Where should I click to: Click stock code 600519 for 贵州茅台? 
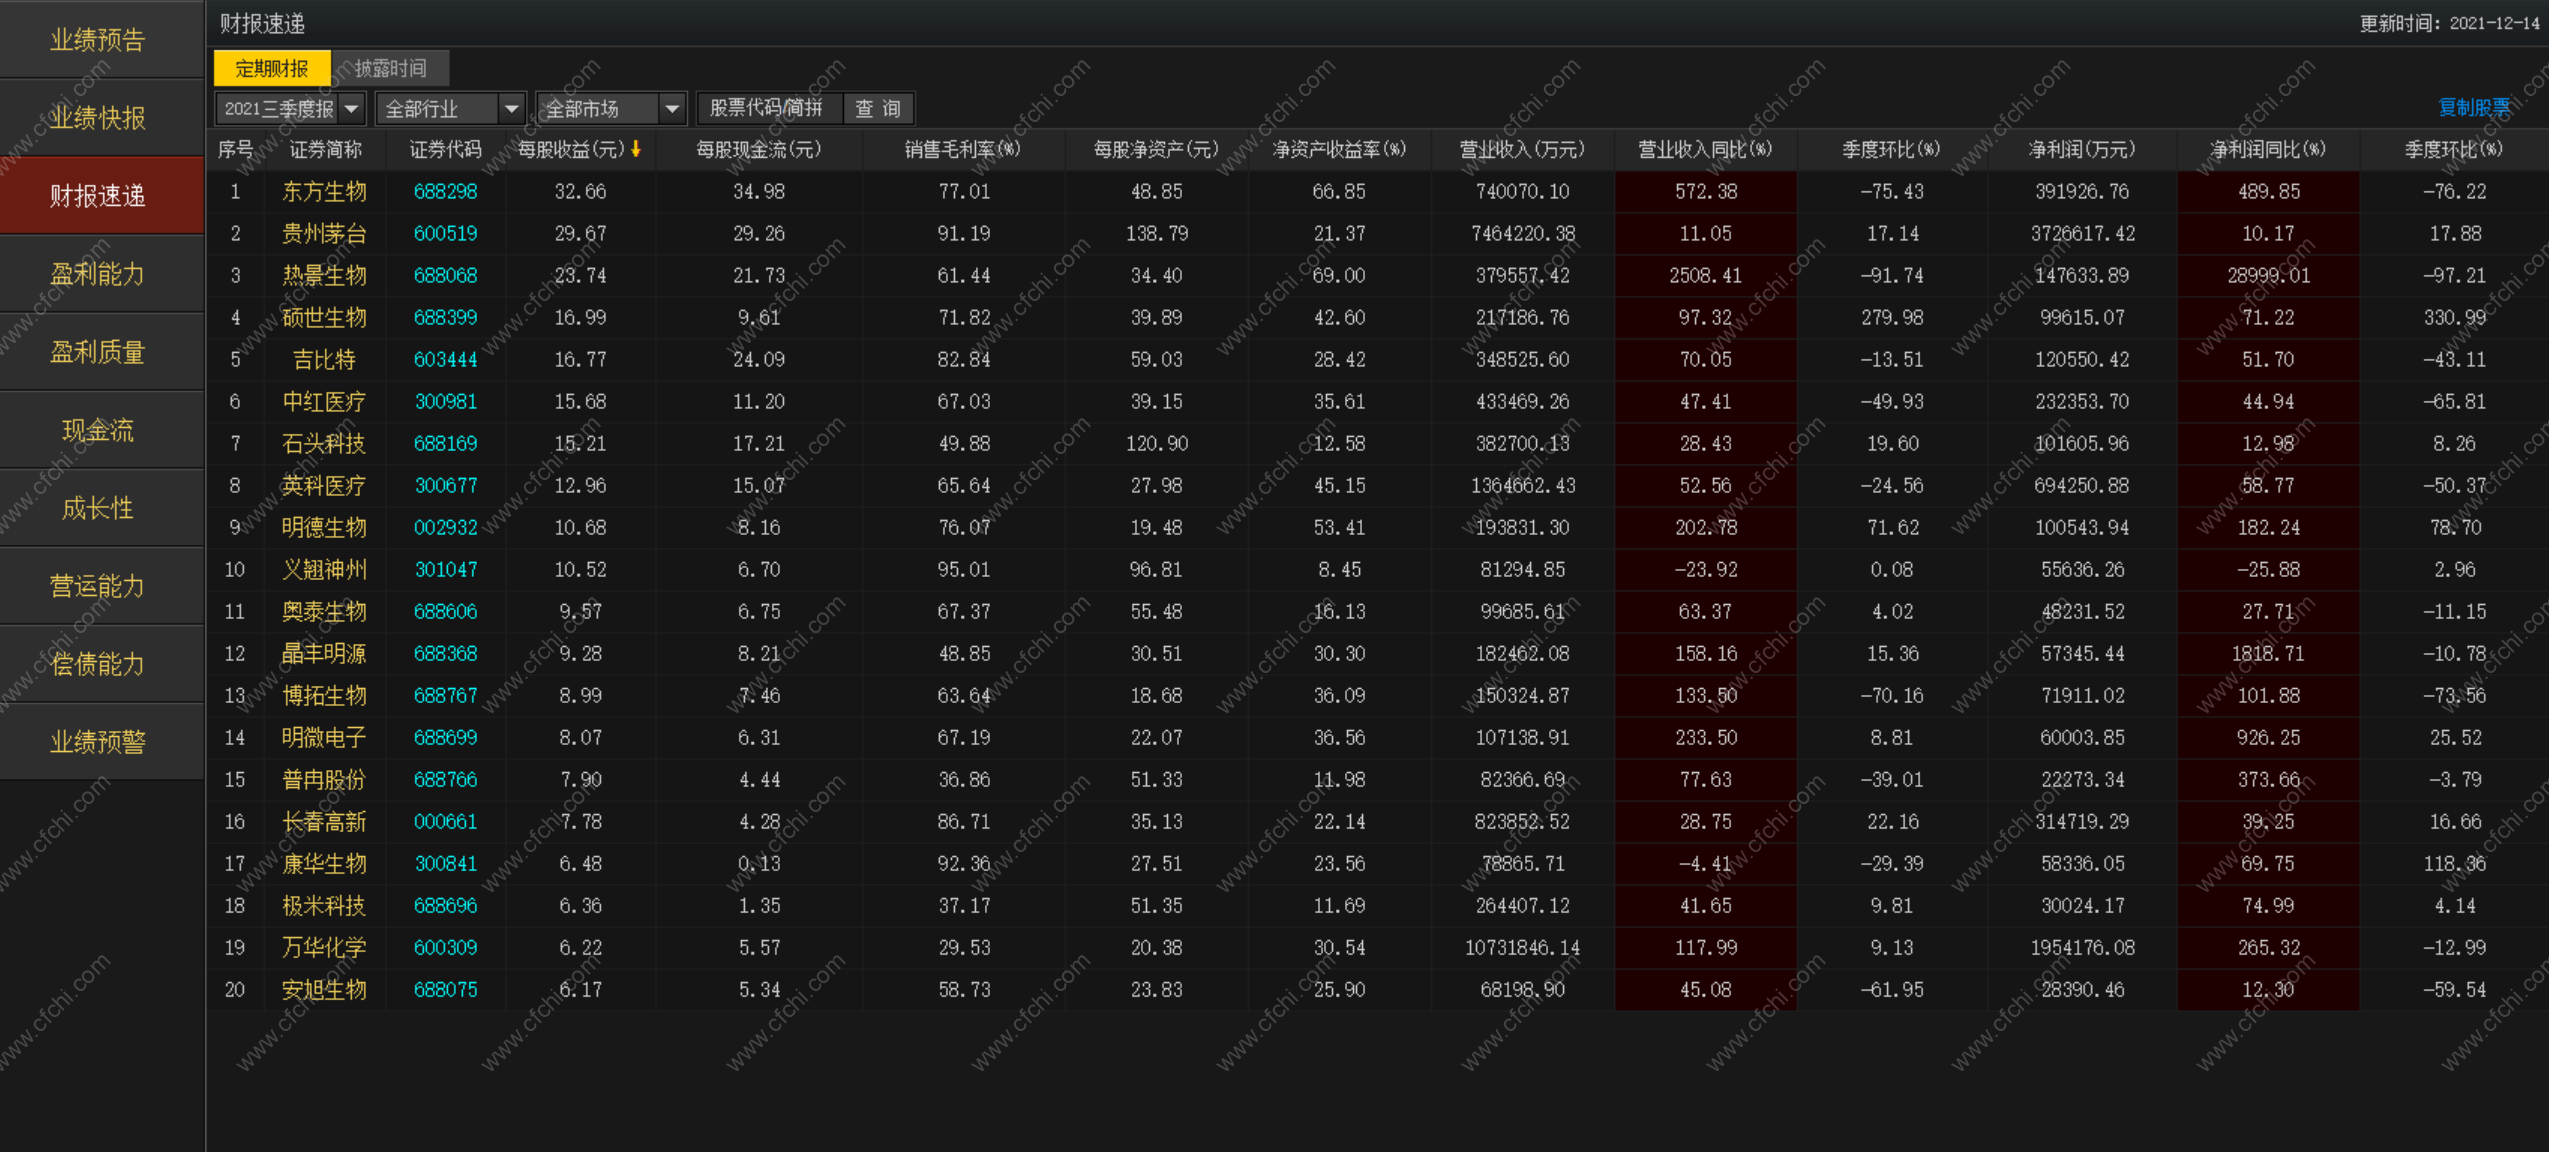pyautogui.click(x=445, y=233)
